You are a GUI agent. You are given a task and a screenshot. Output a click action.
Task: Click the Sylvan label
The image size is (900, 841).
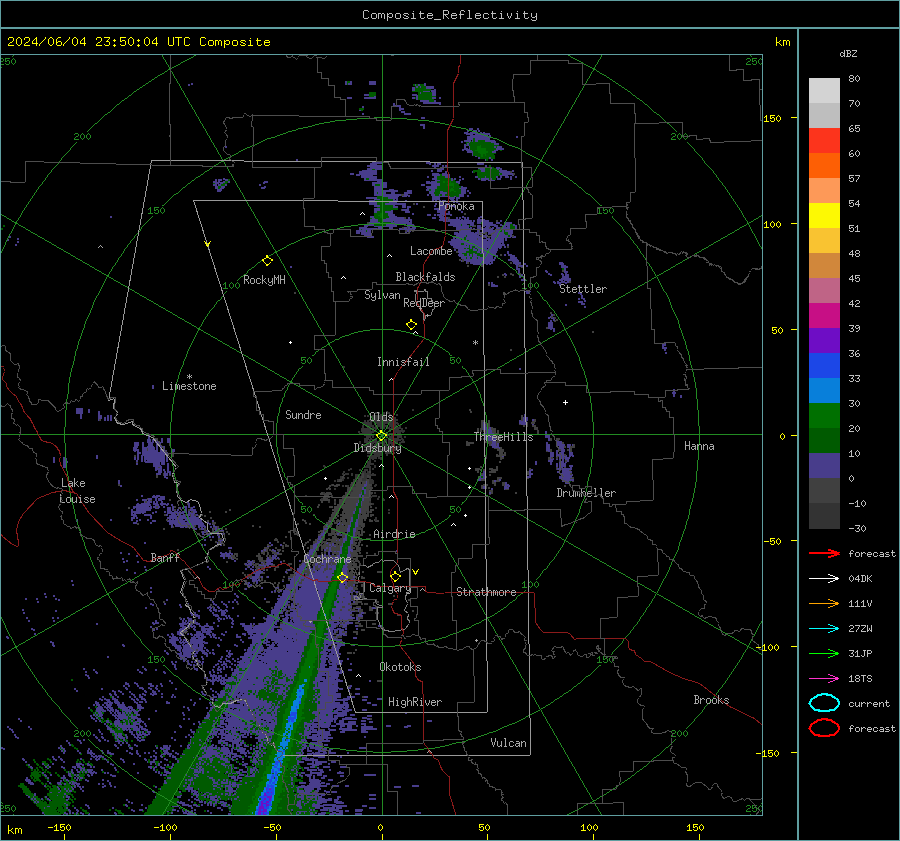[382, 295]
